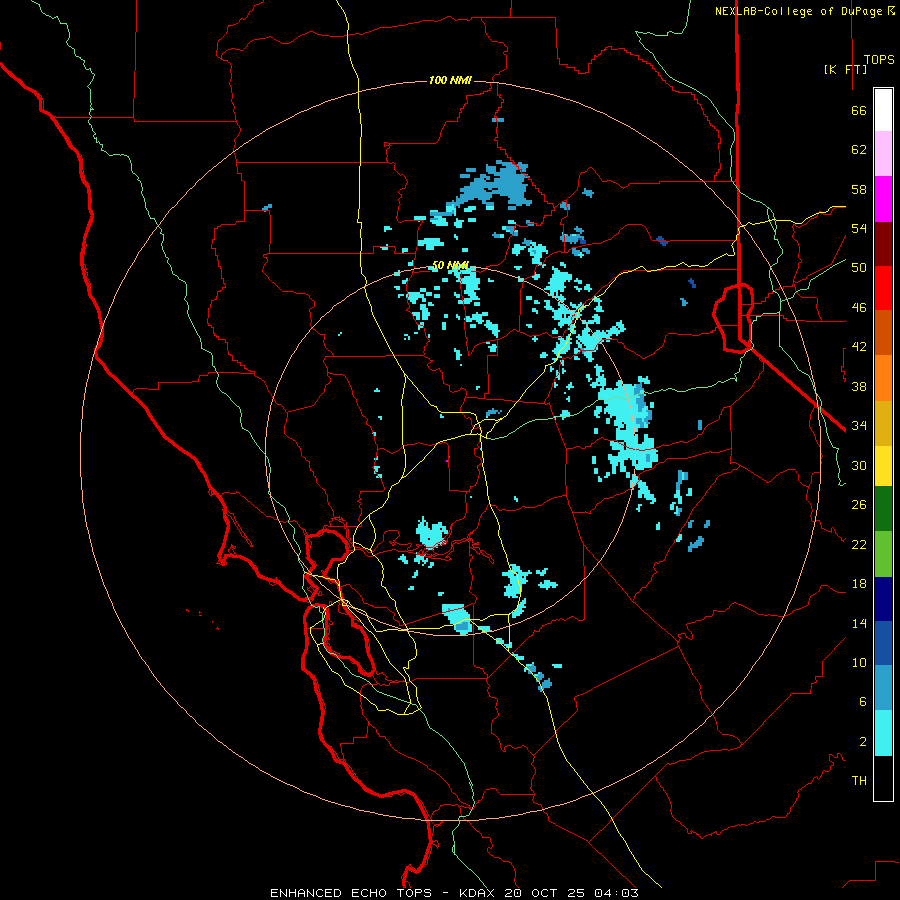Click the '20 OCT 25' date stamp

pos(546,893)
